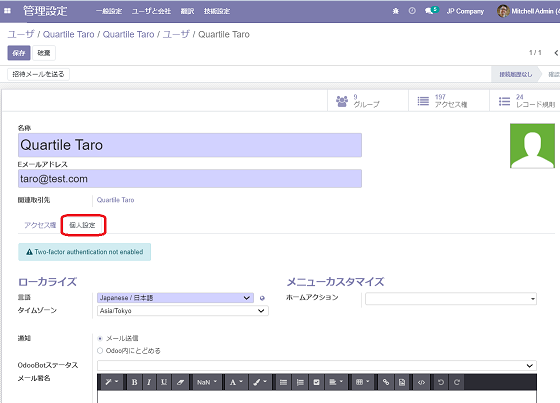Click the 197 アクセス権 stat button
Screen dimensions: 560x403
tap(449, 101)
